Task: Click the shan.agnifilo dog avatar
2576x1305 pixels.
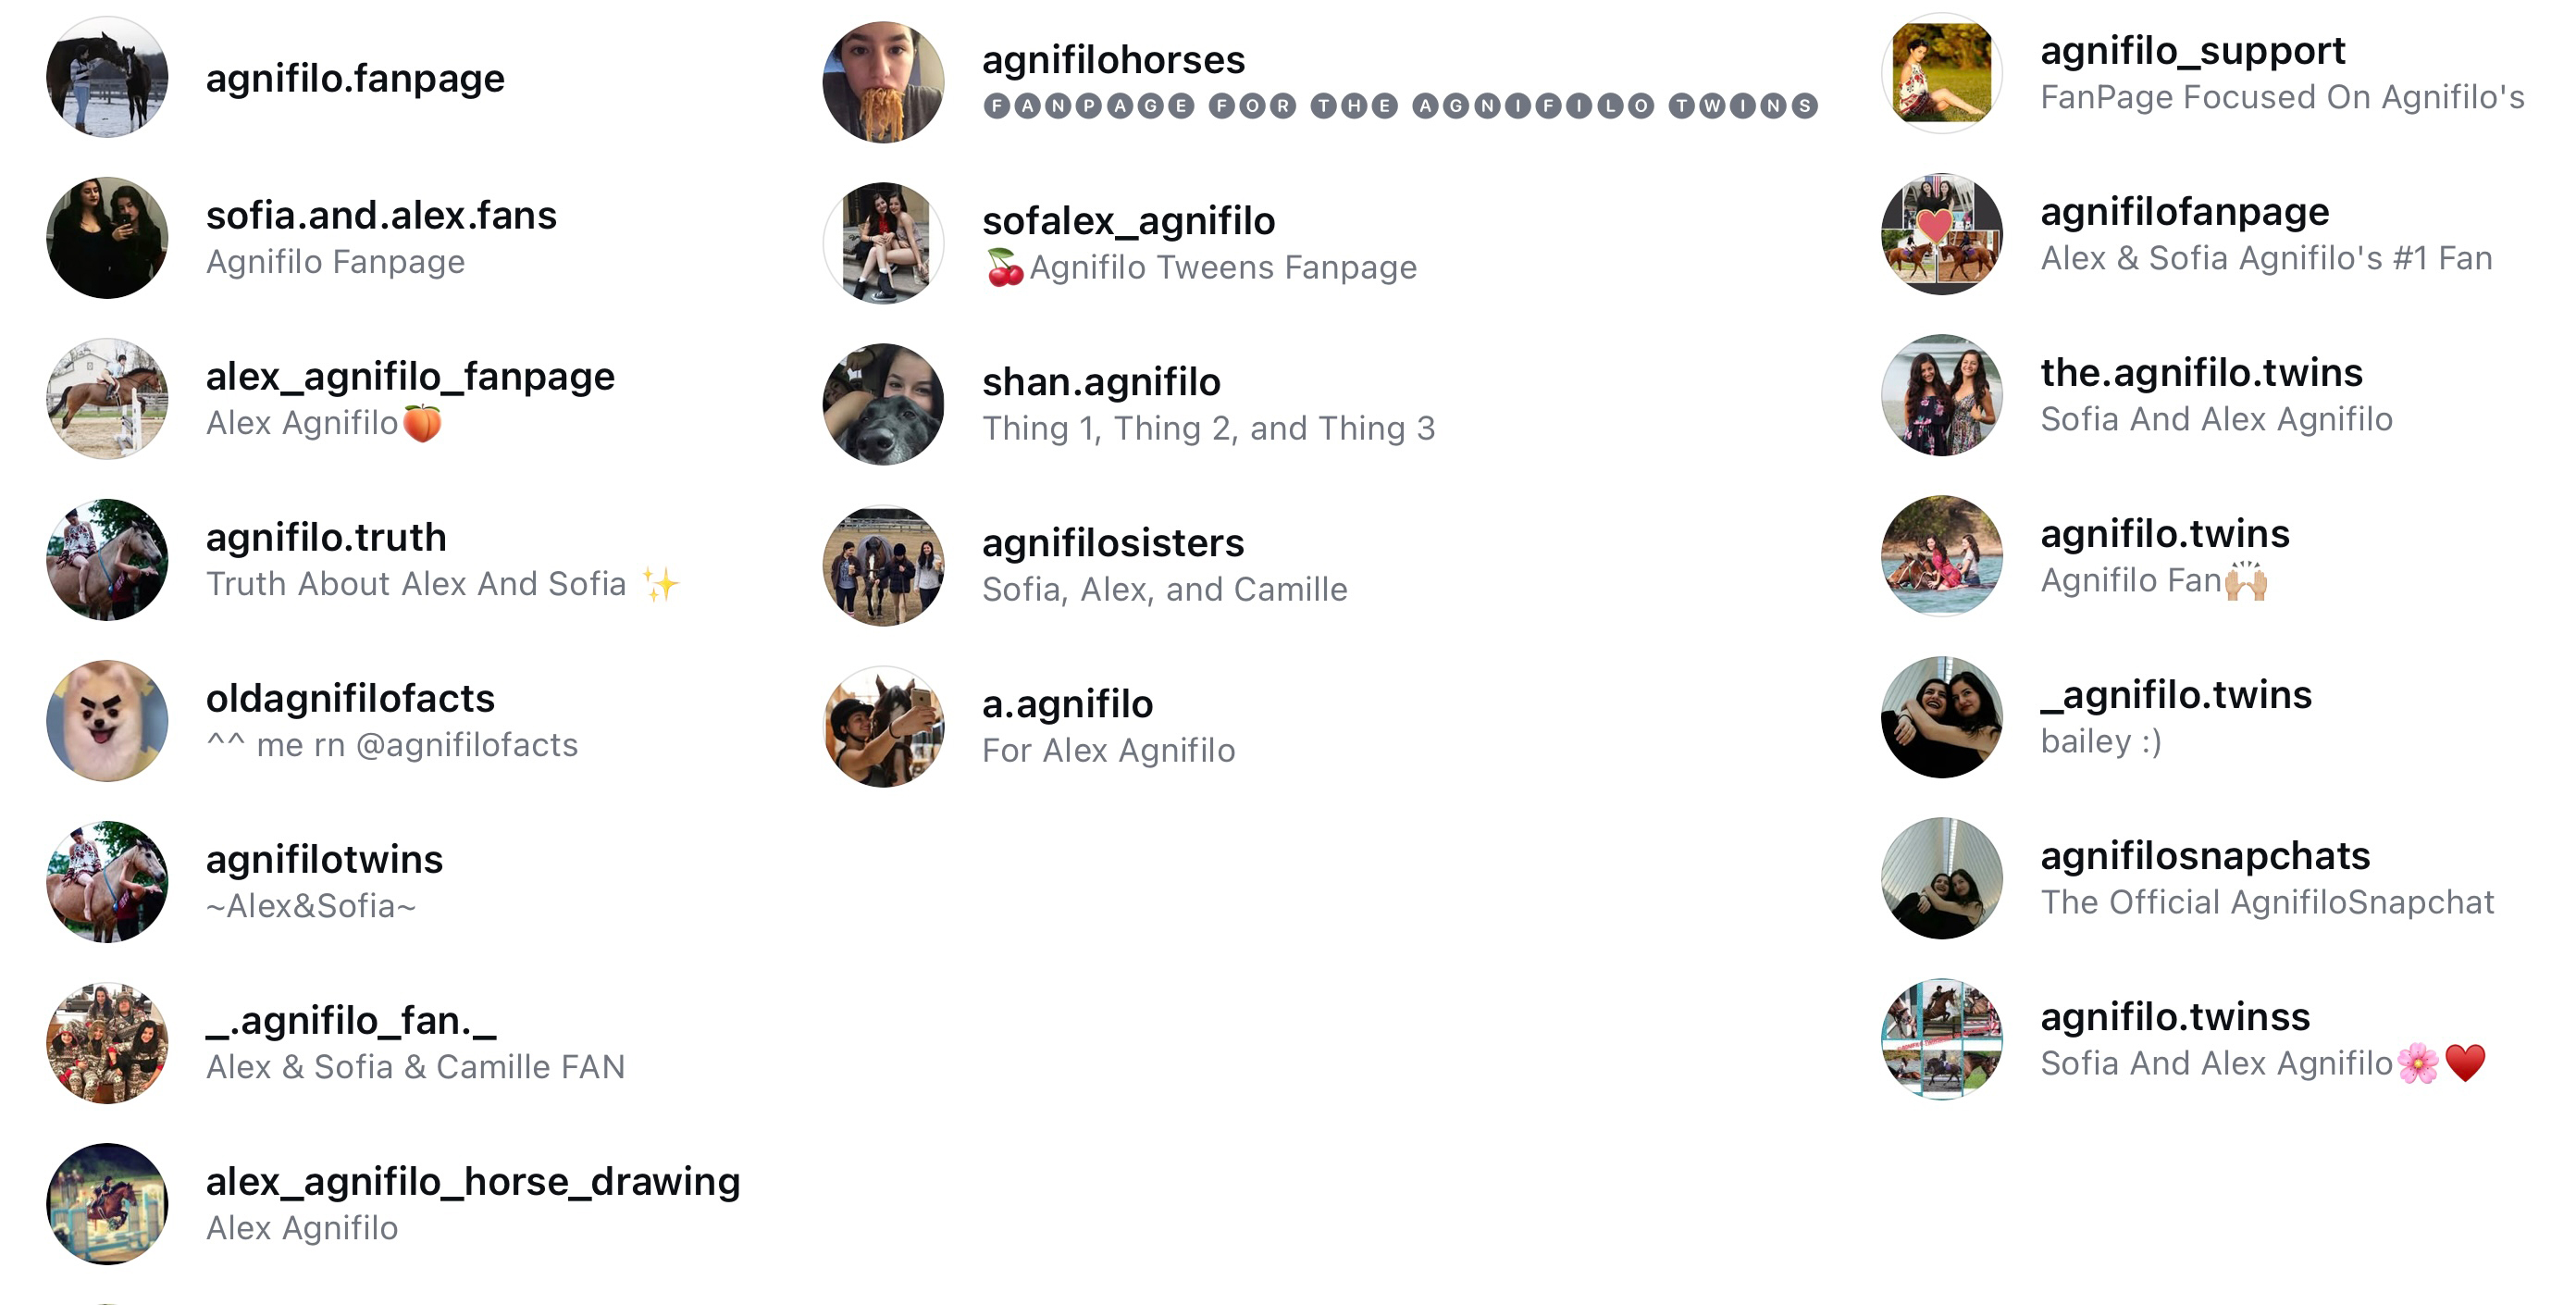Action: pos(883,404)
